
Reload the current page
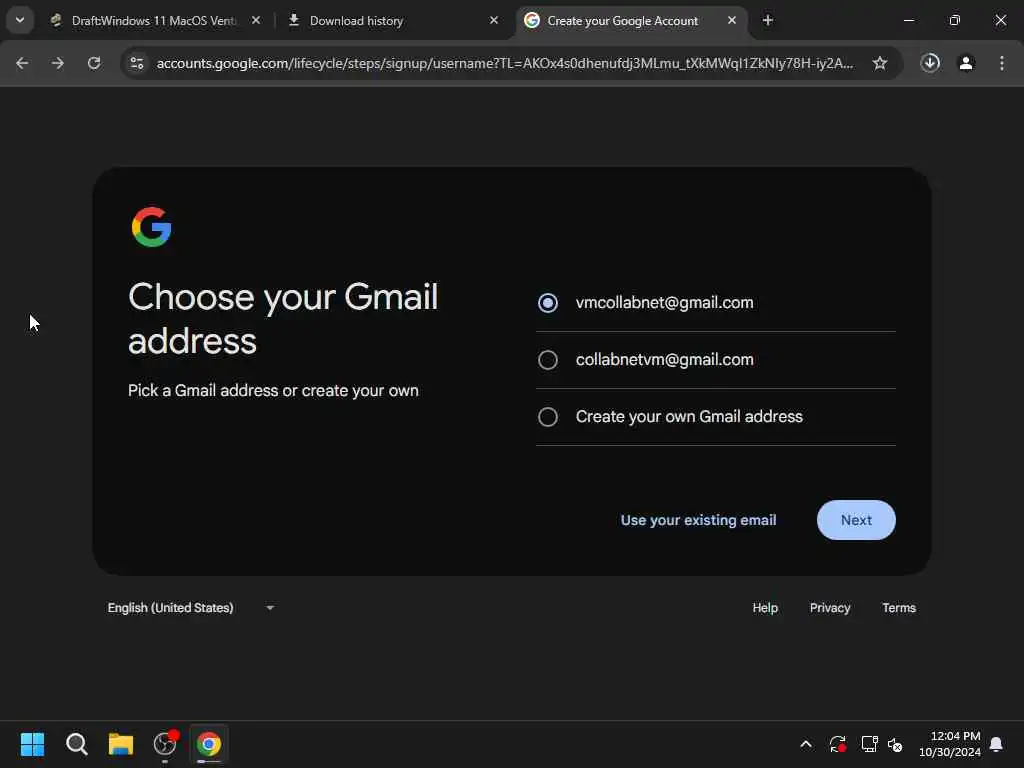click(x=94, y=63)
